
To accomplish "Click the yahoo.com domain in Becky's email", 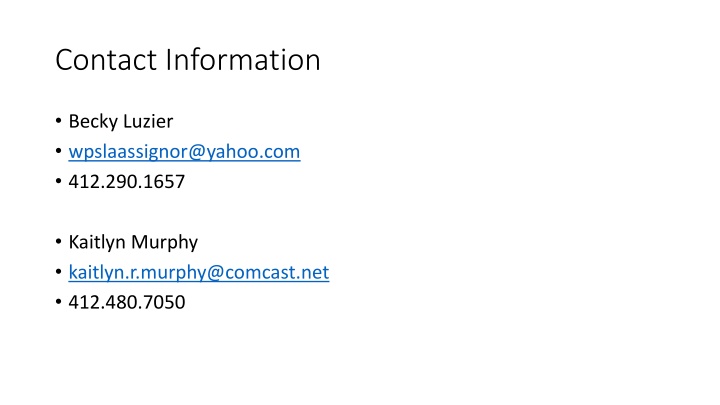I will tap(253, 152).
